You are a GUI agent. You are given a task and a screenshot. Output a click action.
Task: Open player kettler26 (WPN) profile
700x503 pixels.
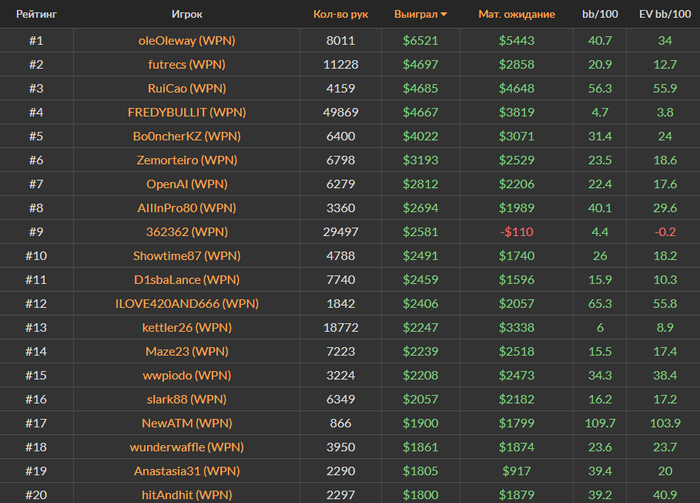pyautogui.click(x=187, y=328)
